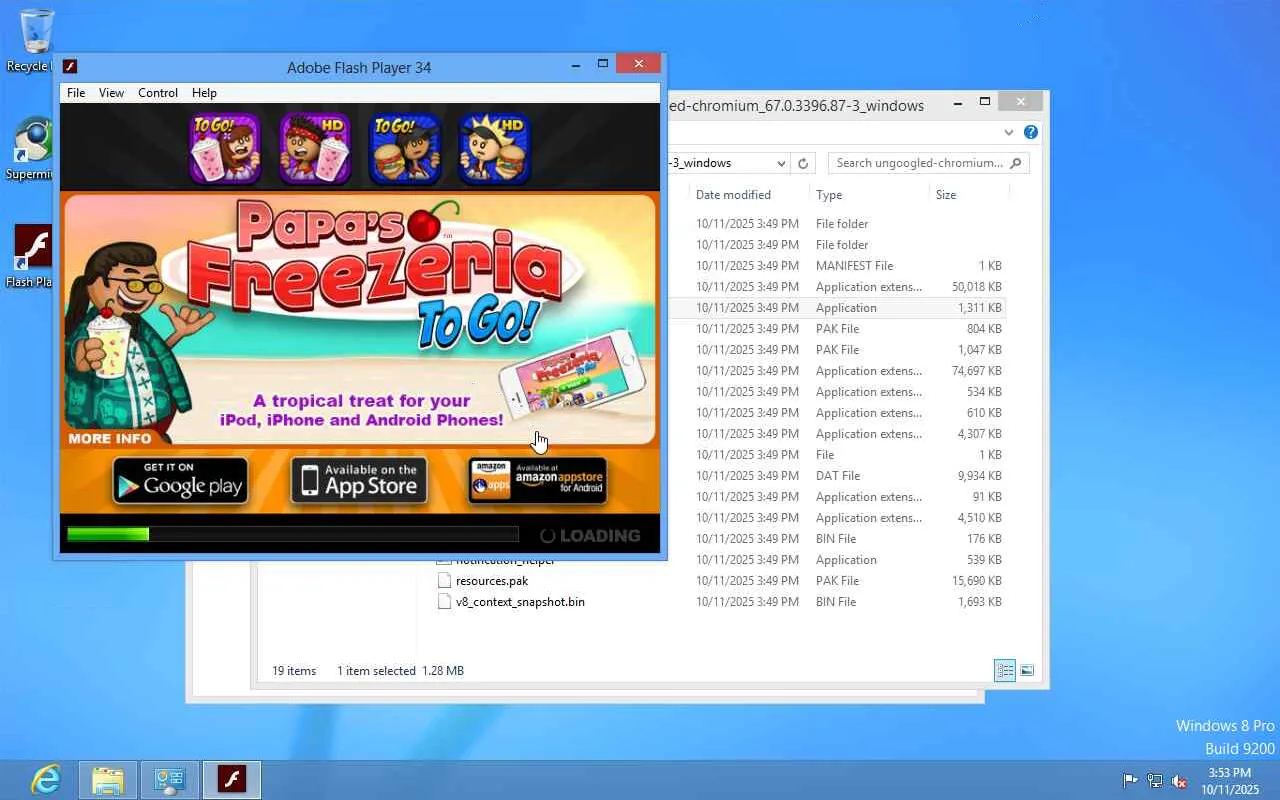Viewport: 1280px width, 800px height.
Task: Minimize the Flash Player window
Action: [x=576, y=66]
